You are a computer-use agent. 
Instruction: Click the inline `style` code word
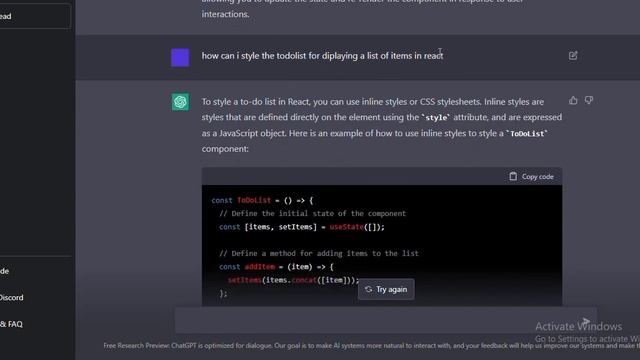point(436,118)
